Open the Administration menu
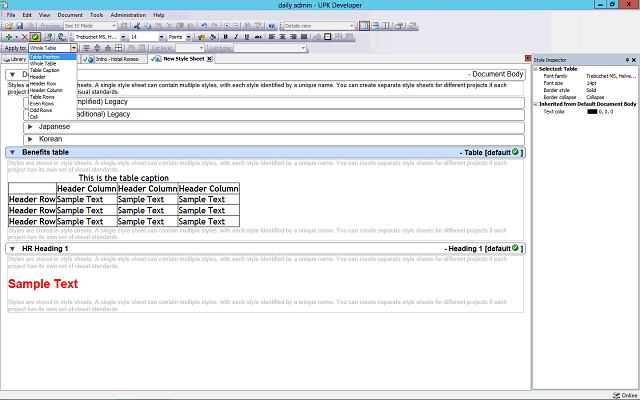 128,16
